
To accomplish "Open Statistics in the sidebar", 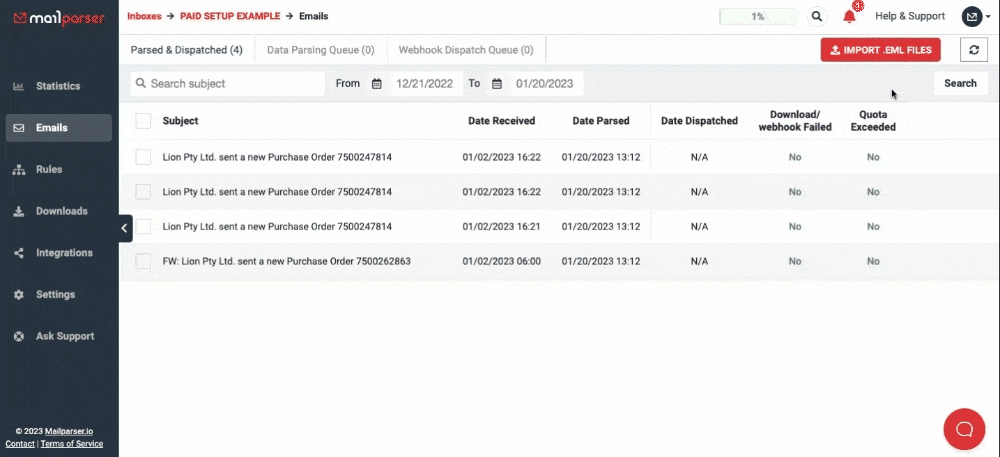I will pos(57,86).
